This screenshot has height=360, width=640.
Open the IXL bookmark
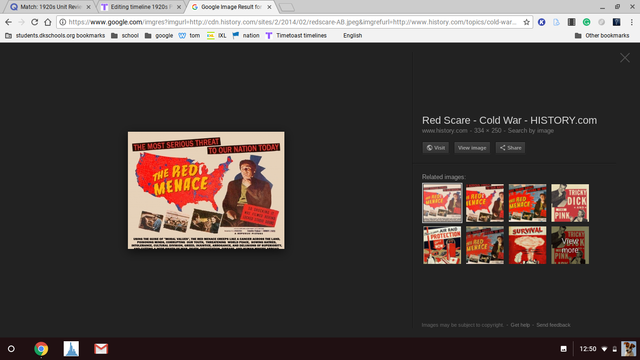tap(217, 36)
